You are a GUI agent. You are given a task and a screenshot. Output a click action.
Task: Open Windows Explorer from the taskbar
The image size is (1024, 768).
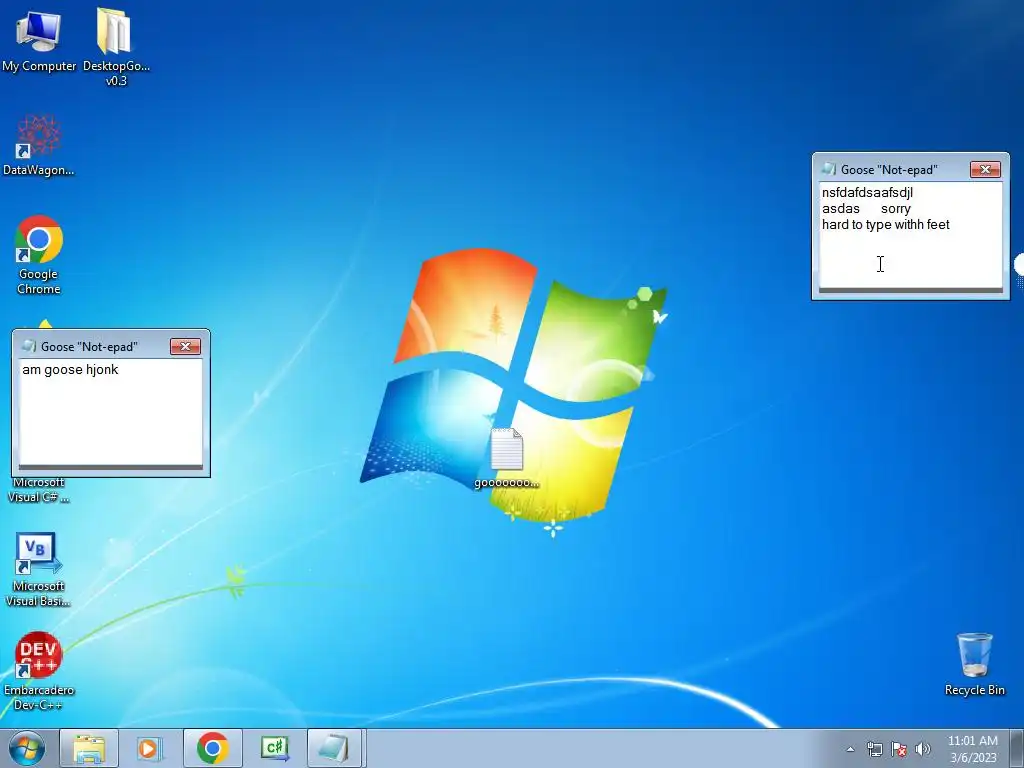(89, 748)
